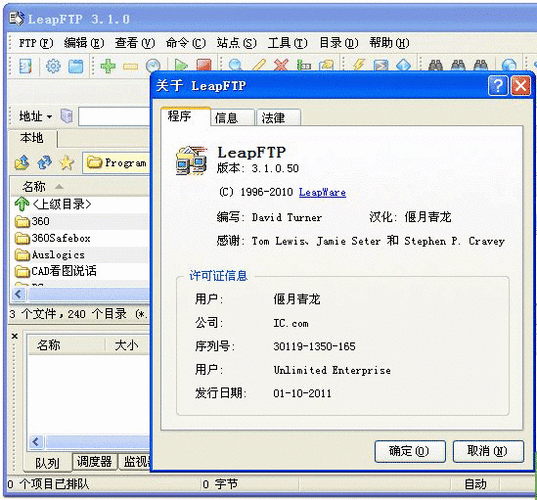The width and height of the screenshot is (537, 500).
Task: Click serial number 30119-1350-165
Action: pos(314,347)
